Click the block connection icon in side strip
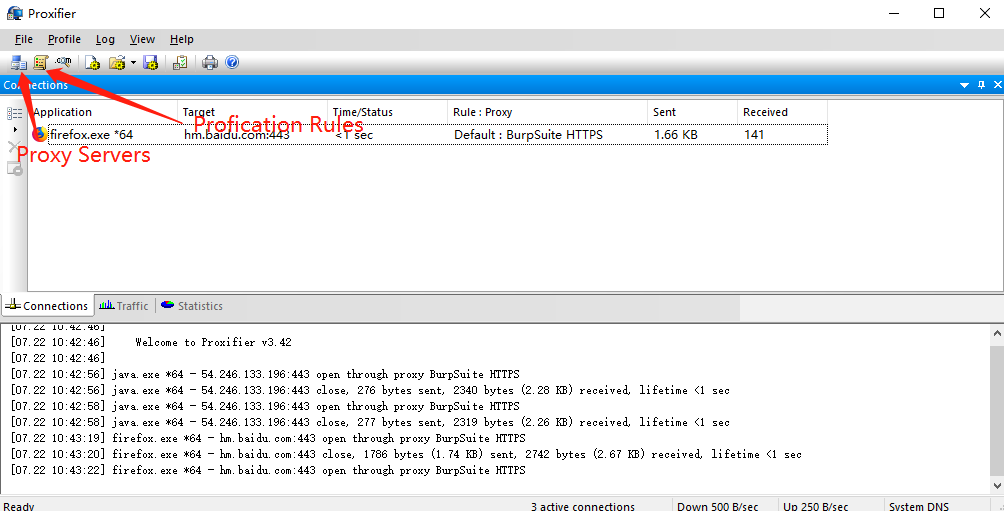The image size is (1004, 511). [x=14, y=168]
